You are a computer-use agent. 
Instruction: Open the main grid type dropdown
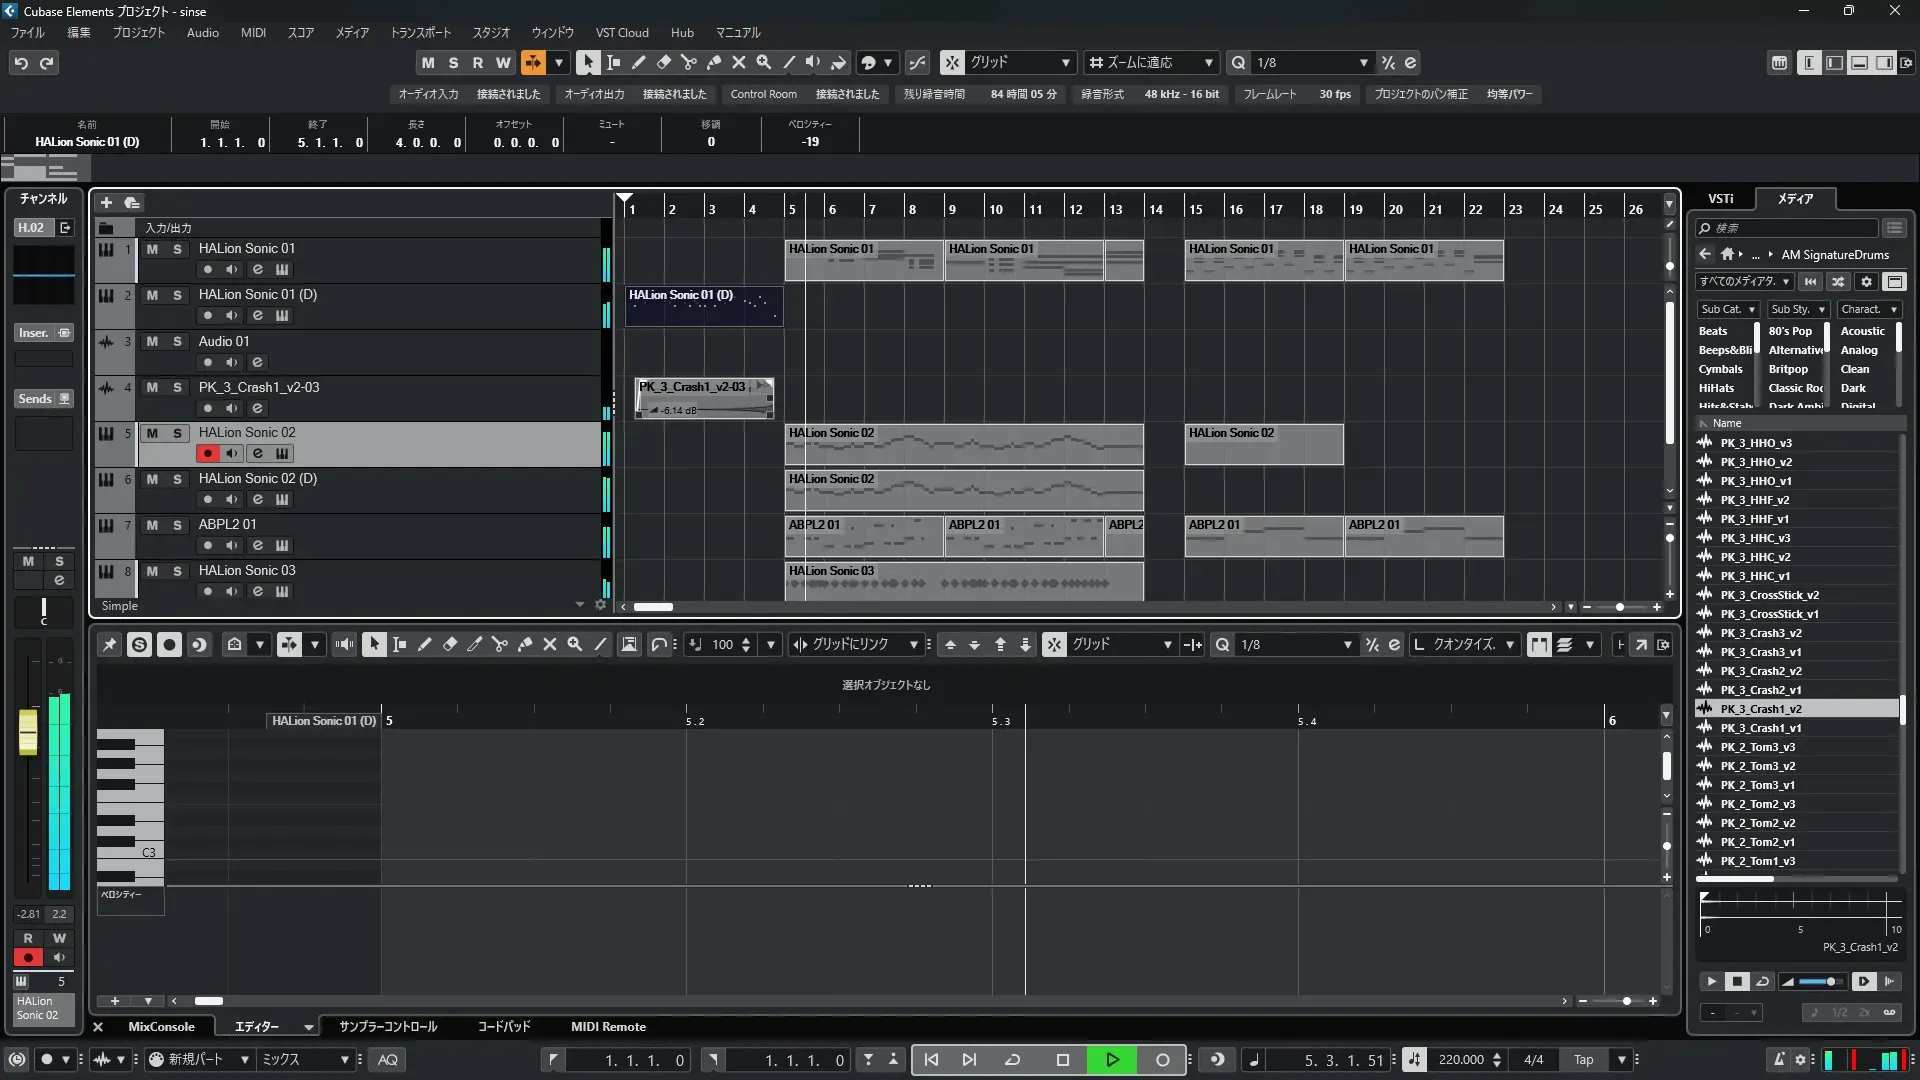coord(1018,62)
